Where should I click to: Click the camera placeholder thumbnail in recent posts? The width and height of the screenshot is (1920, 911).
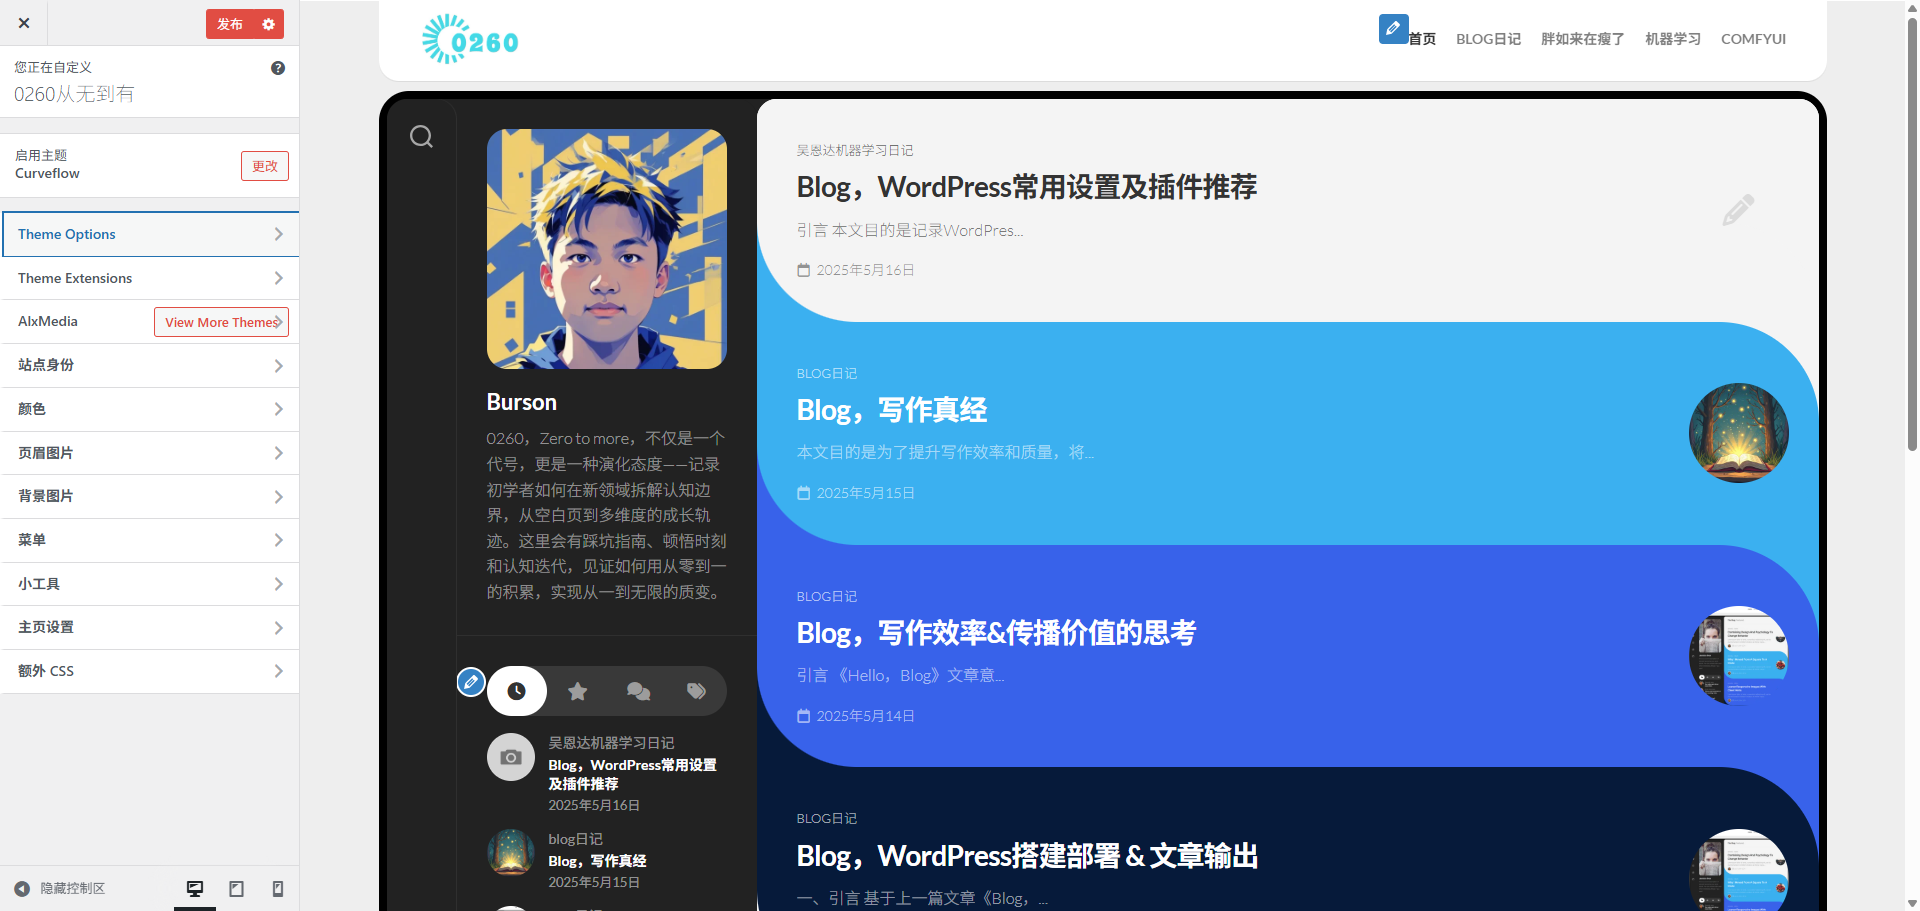pyautogui.click(x=511, y=757)
